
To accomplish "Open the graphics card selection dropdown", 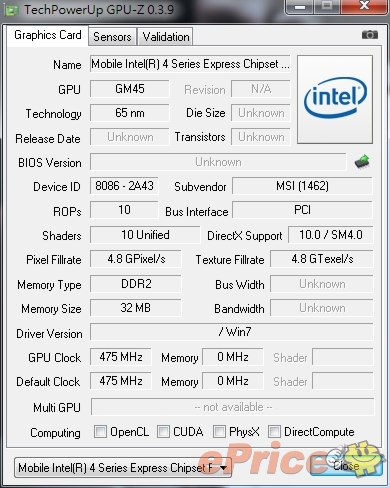I will pos(123,468).
